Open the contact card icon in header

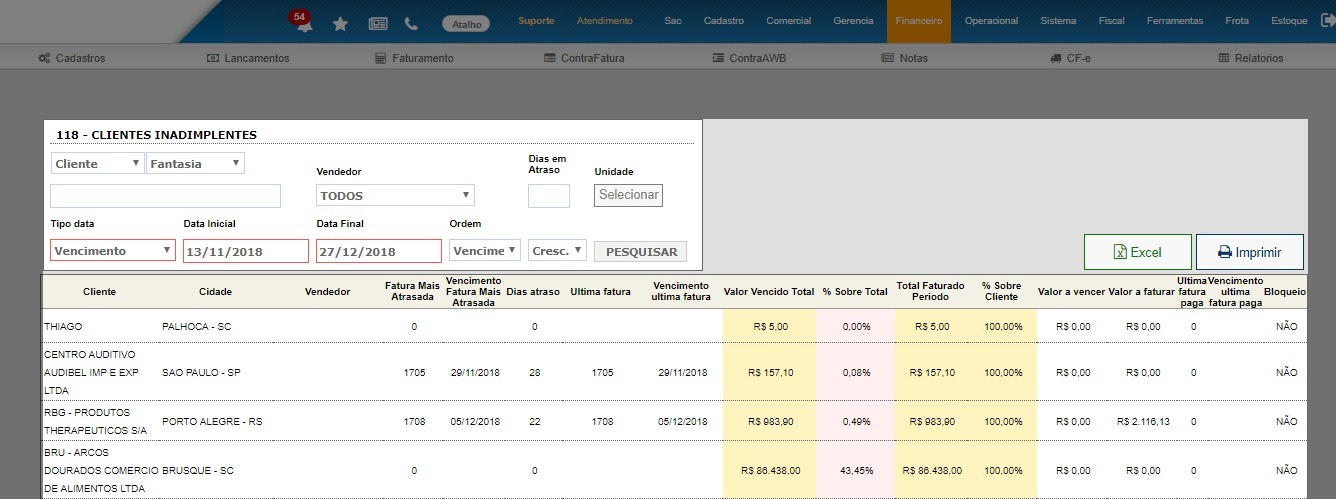pyautogui.click(x=378, y=23)
